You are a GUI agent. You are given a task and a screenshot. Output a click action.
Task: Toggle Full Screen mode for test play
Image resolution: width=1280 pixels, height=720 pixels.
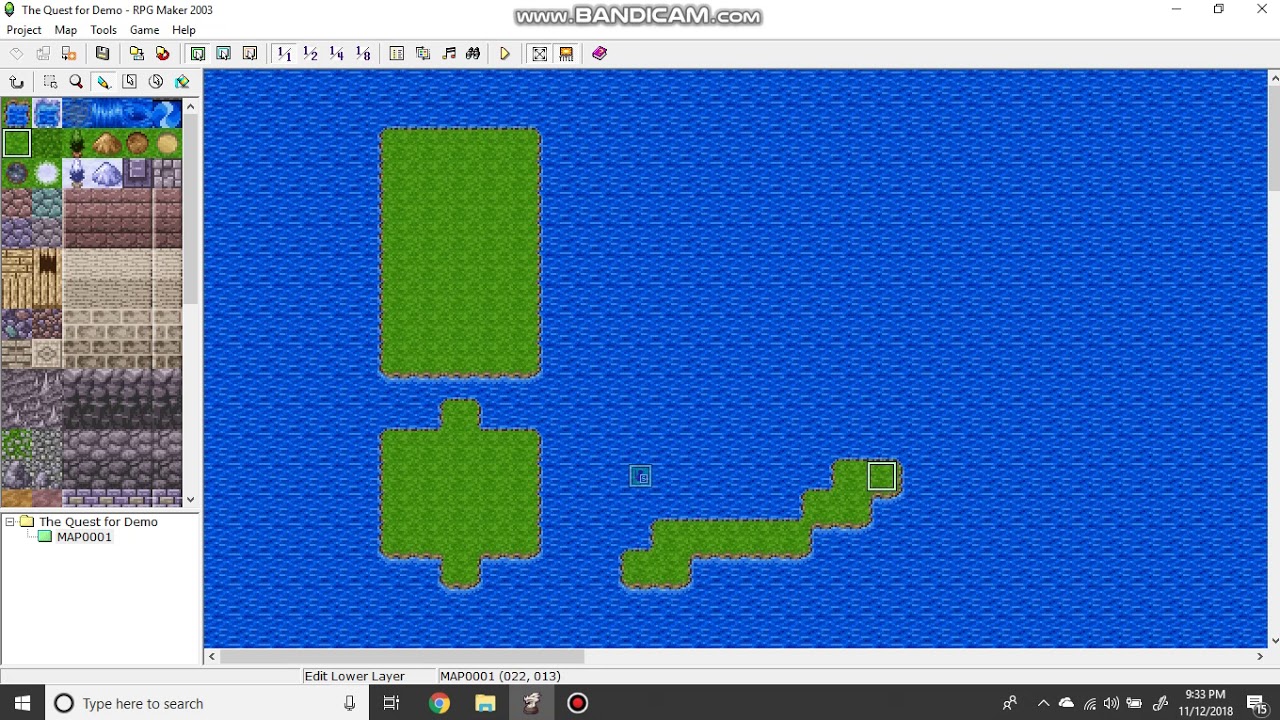tap(540, 54)
